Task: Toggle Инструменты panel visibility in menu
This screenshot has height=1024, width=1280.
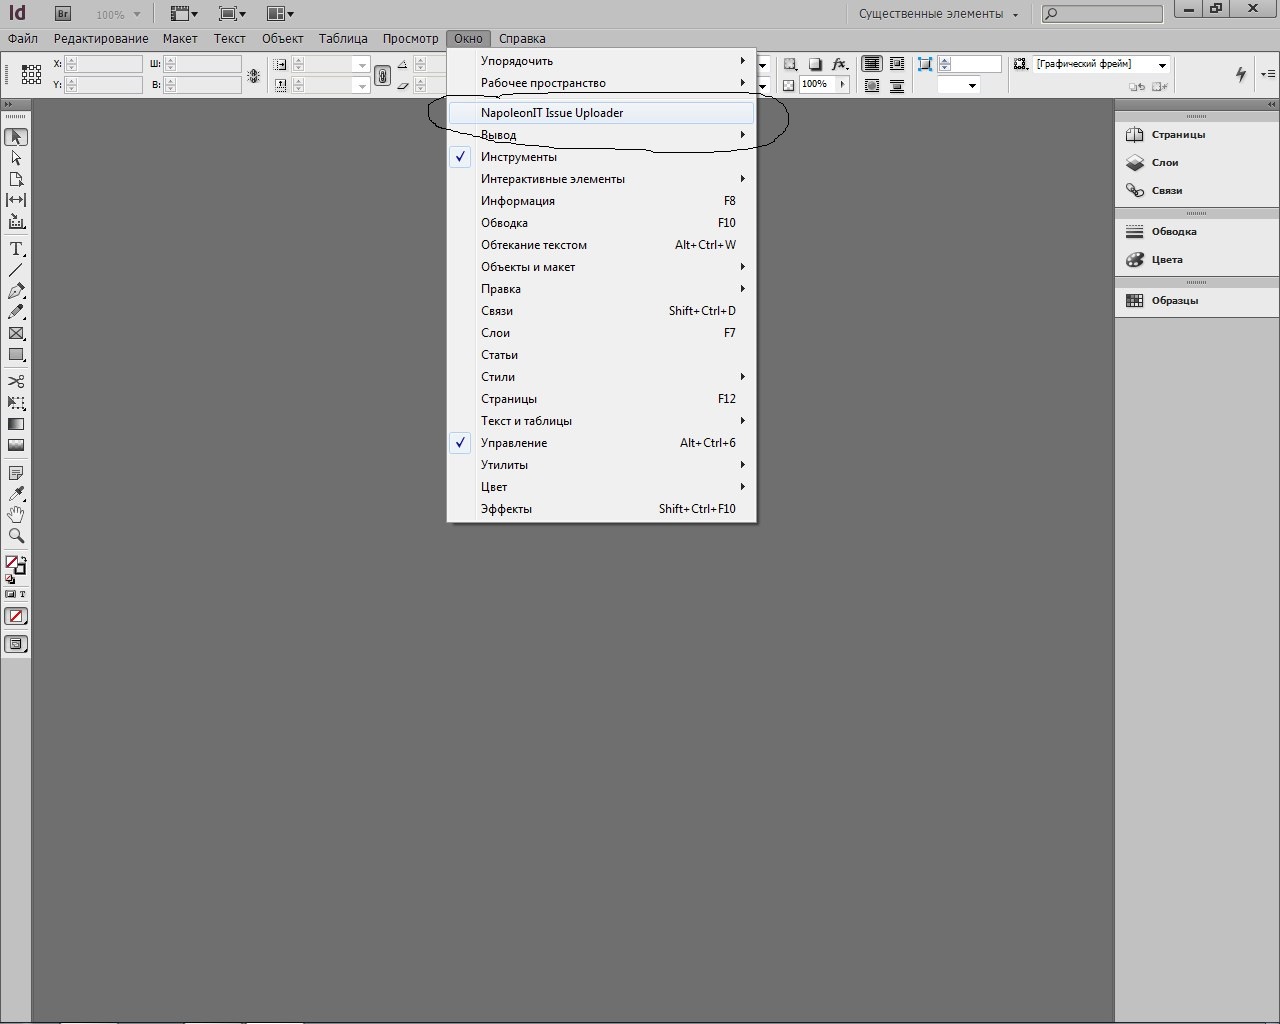Action: point(601,157)
